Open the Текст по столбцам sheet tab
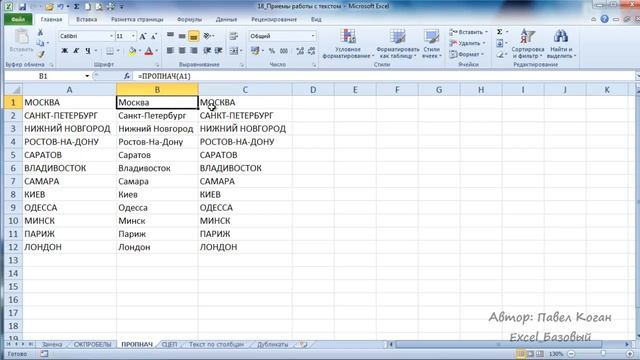The image size is (640, 360). (216, 344)
